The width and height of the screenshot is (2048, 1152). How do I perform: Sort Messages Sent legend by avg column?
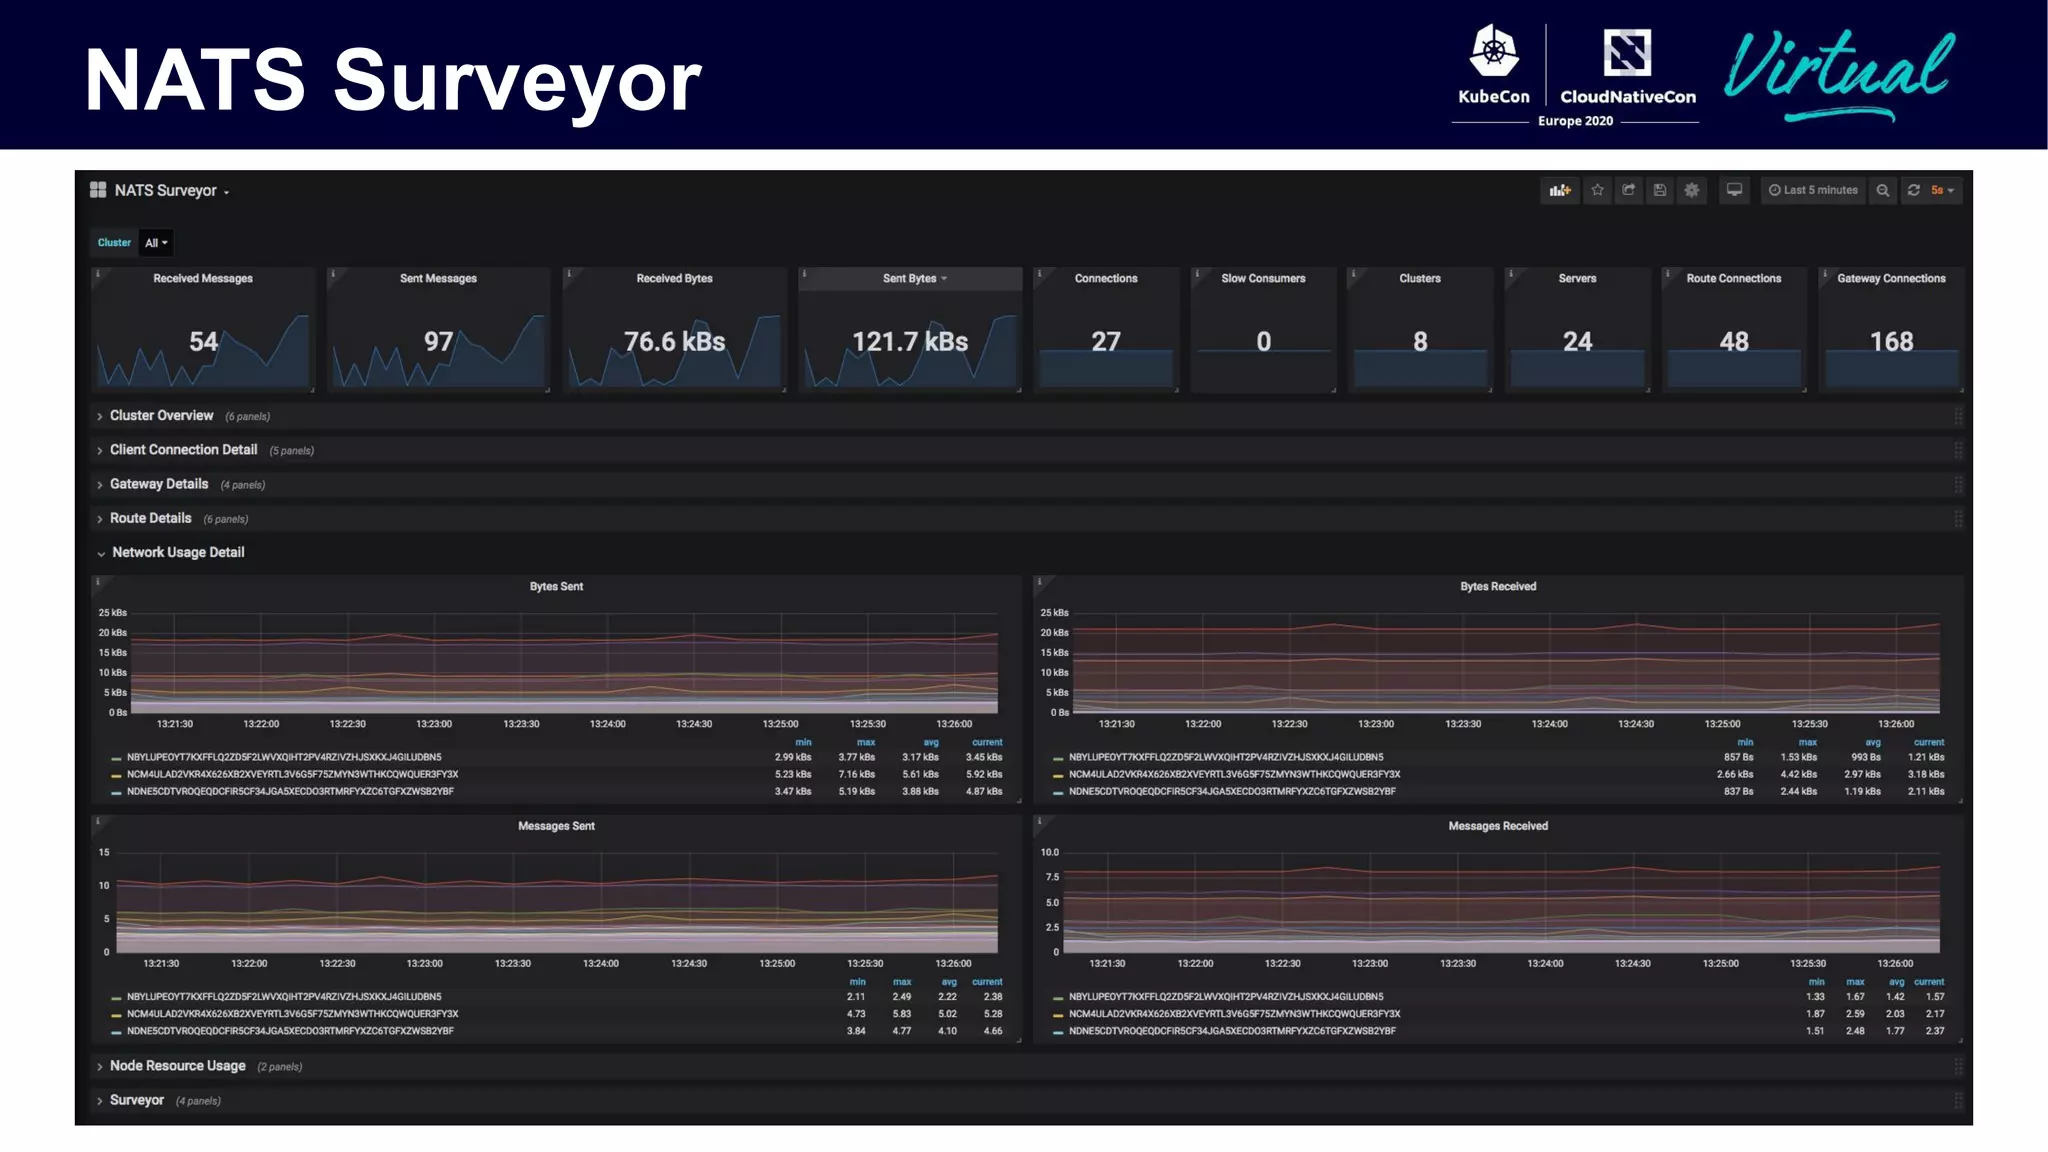(949, 982)
